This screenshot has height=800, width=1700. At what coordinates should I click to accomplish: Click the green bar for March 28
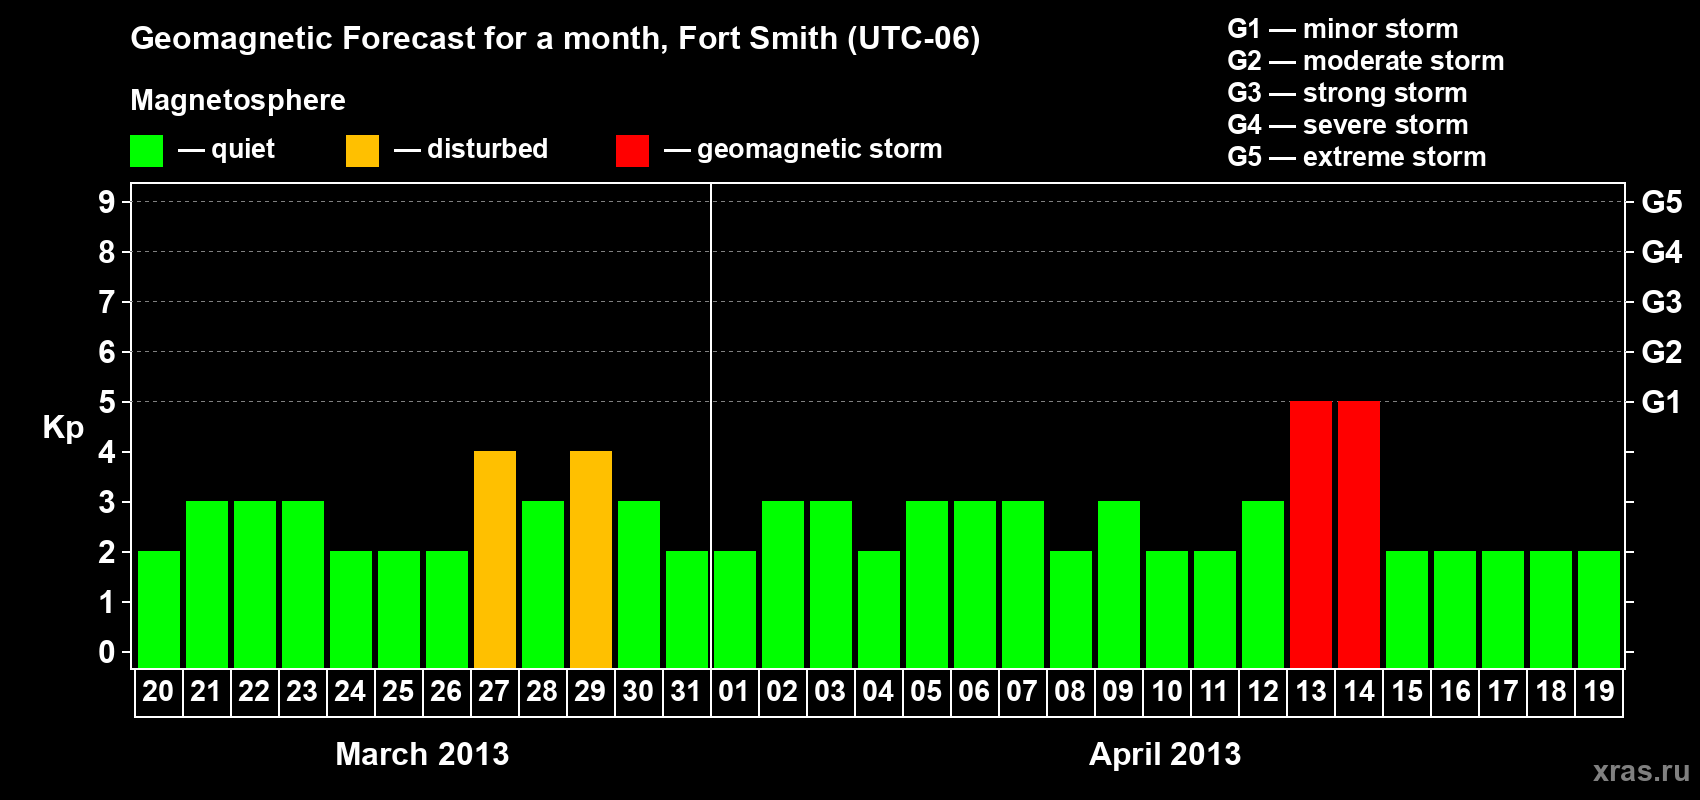(x=543, y=584)
